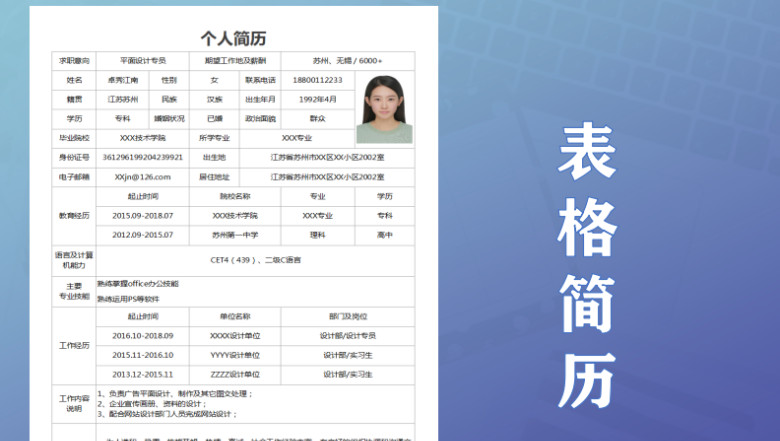Click the "联系电话" label
780x441 pixels.
260,80
